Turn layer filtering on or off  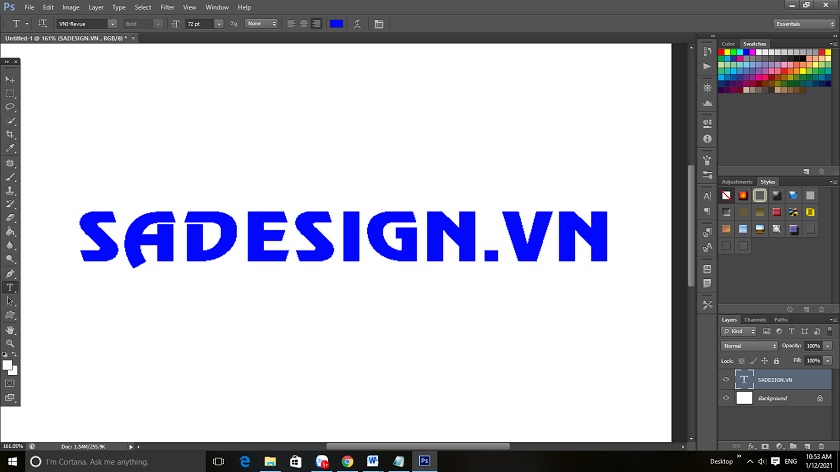coord(830,331)
